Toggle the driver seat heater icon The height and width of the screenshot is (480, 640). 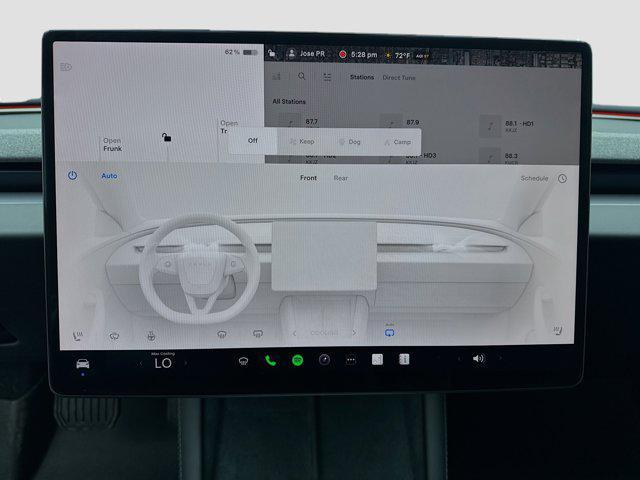coord(78,336)
